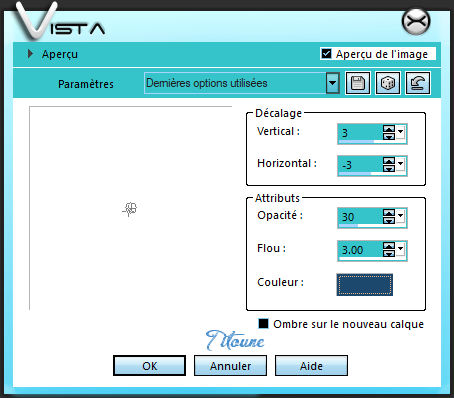Open the dark blue Couleur swatch
Screen dimensions: 454x398
pos(364,285)
